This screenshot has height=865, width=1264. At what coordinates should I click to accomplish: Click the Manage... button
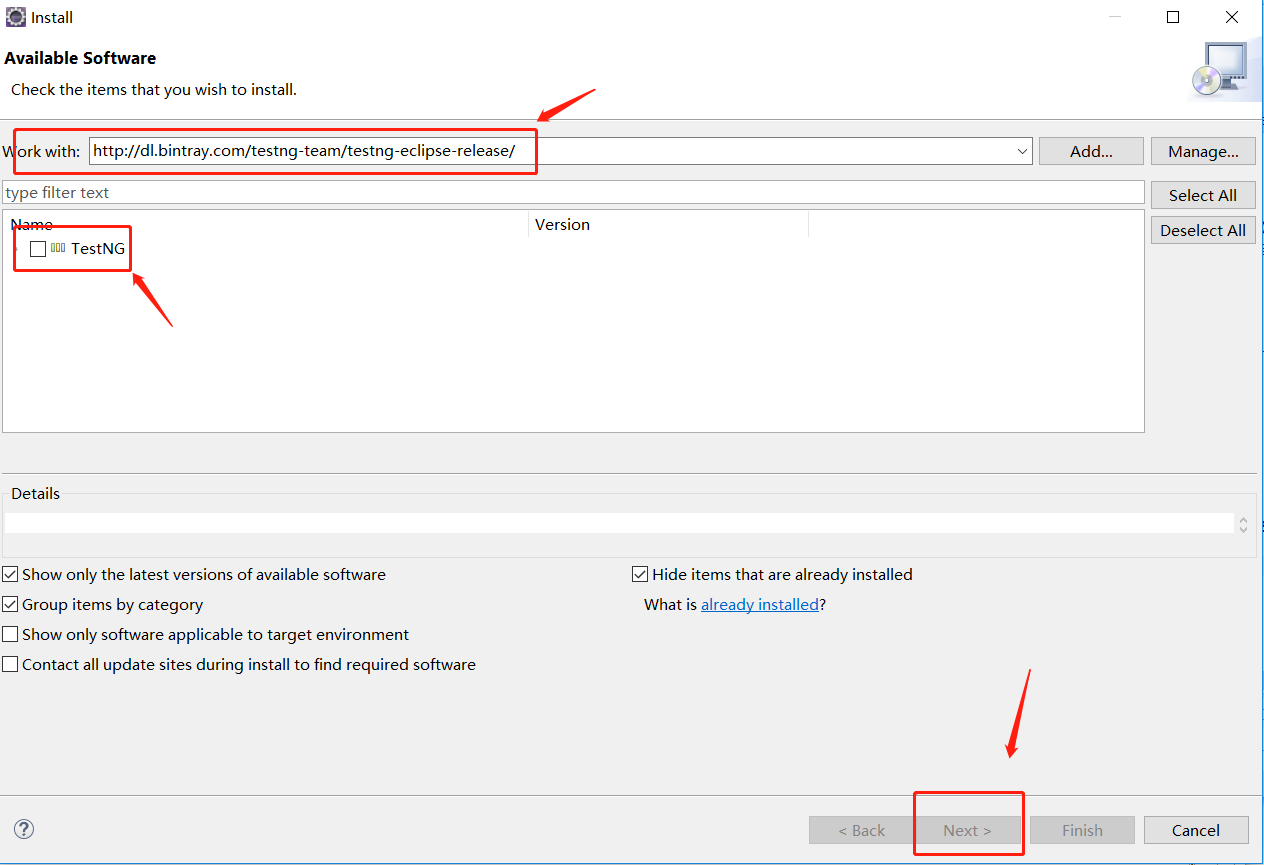click(x=1203, y=151)
